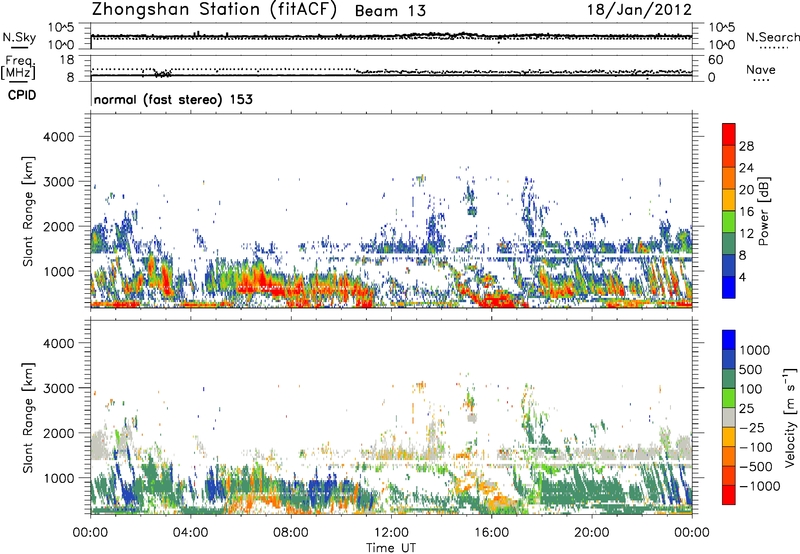Click the "Velocity [m s⁻¹]" colorbar label
Screen dimensions: 800x554
point(790,417)
